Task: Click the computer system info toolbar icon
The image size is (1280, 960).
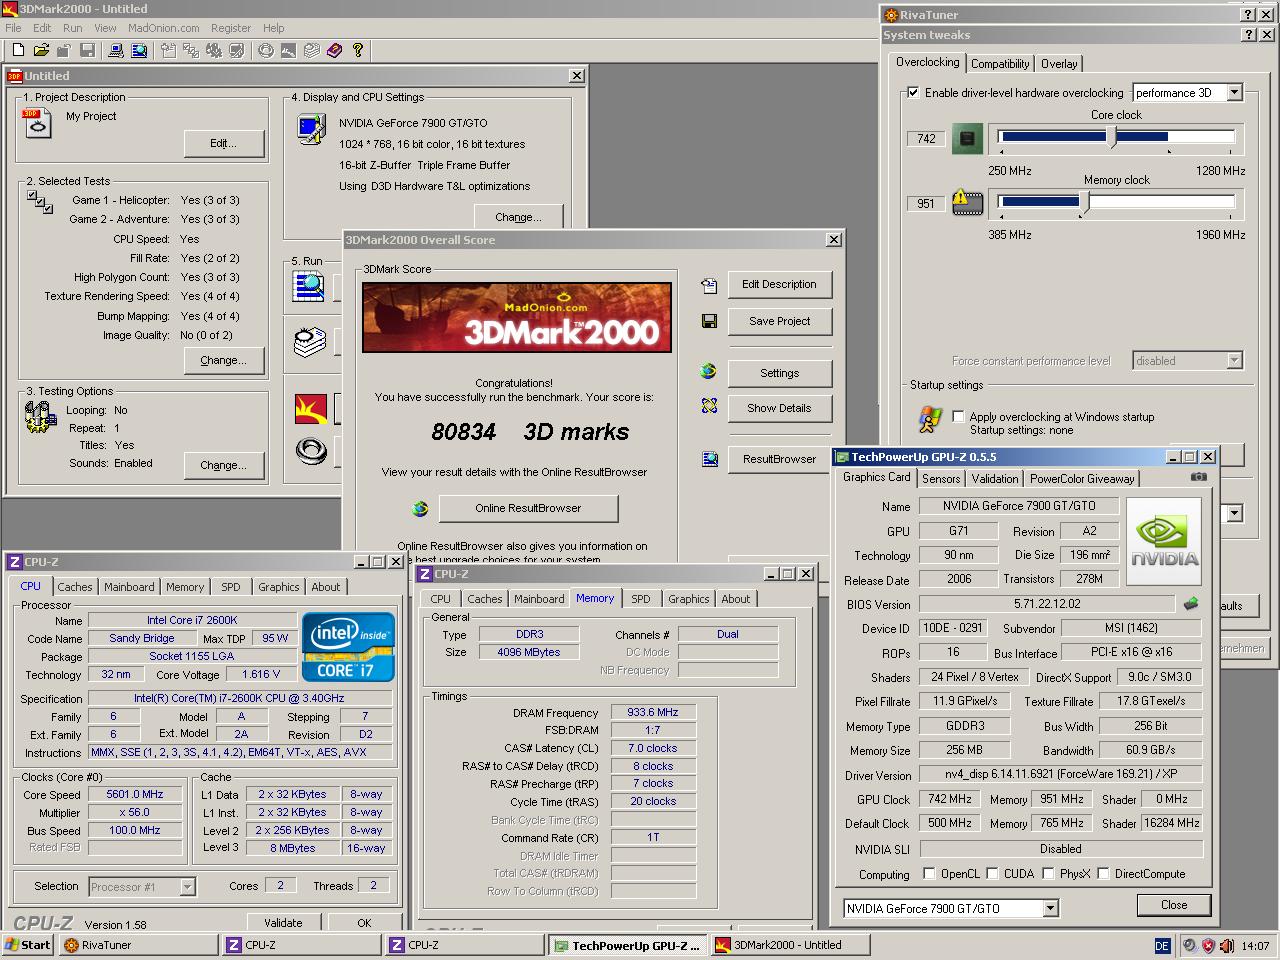Action: tap(116, 50)
